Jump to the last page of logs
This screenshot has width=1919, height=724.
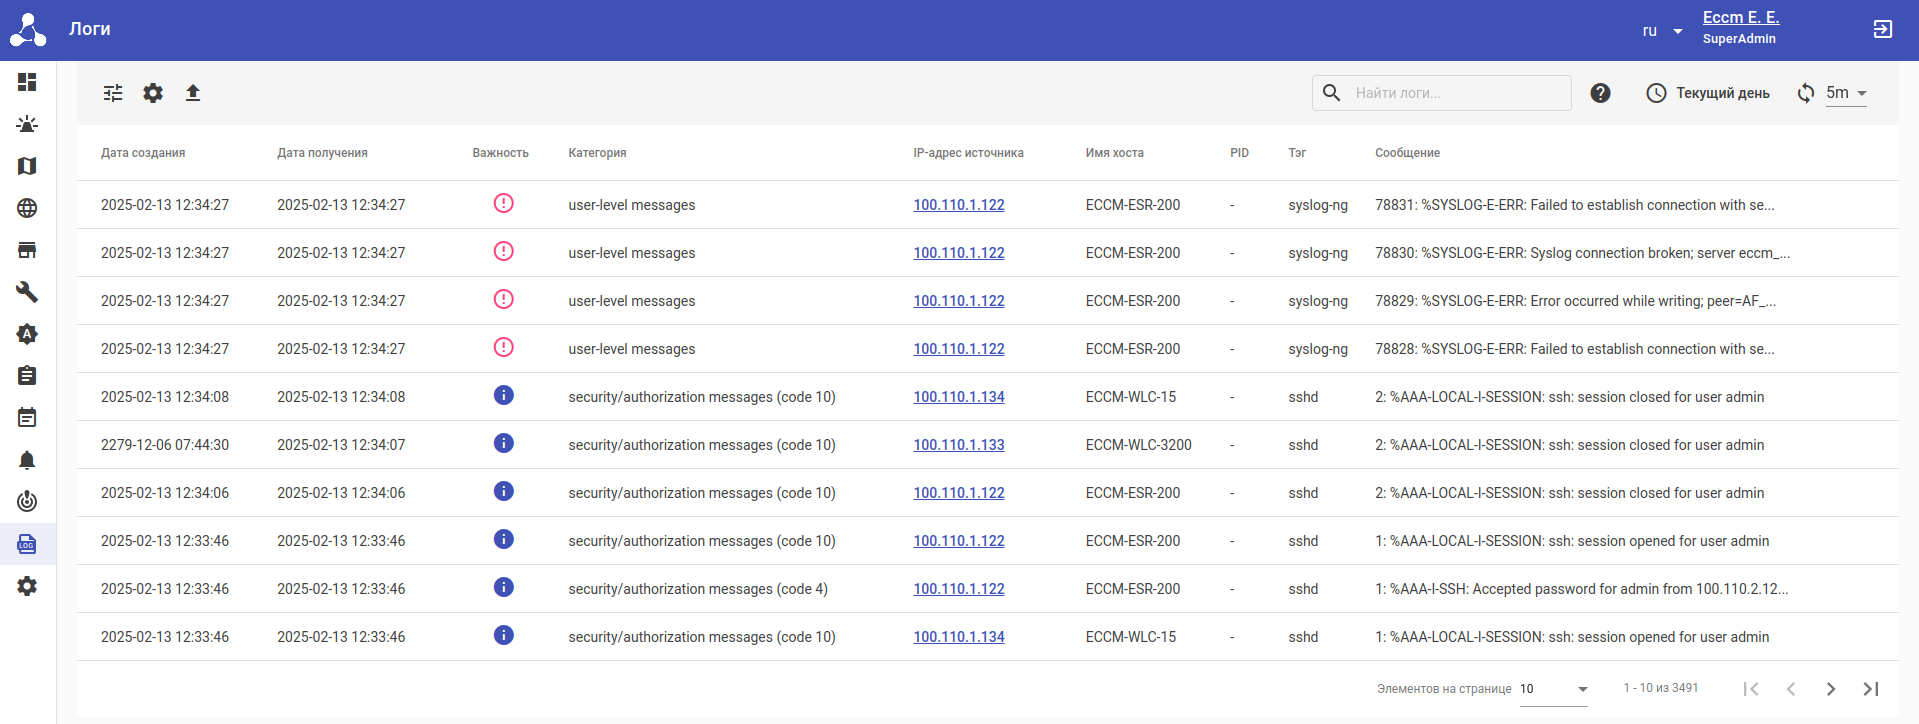(1870, 689)
